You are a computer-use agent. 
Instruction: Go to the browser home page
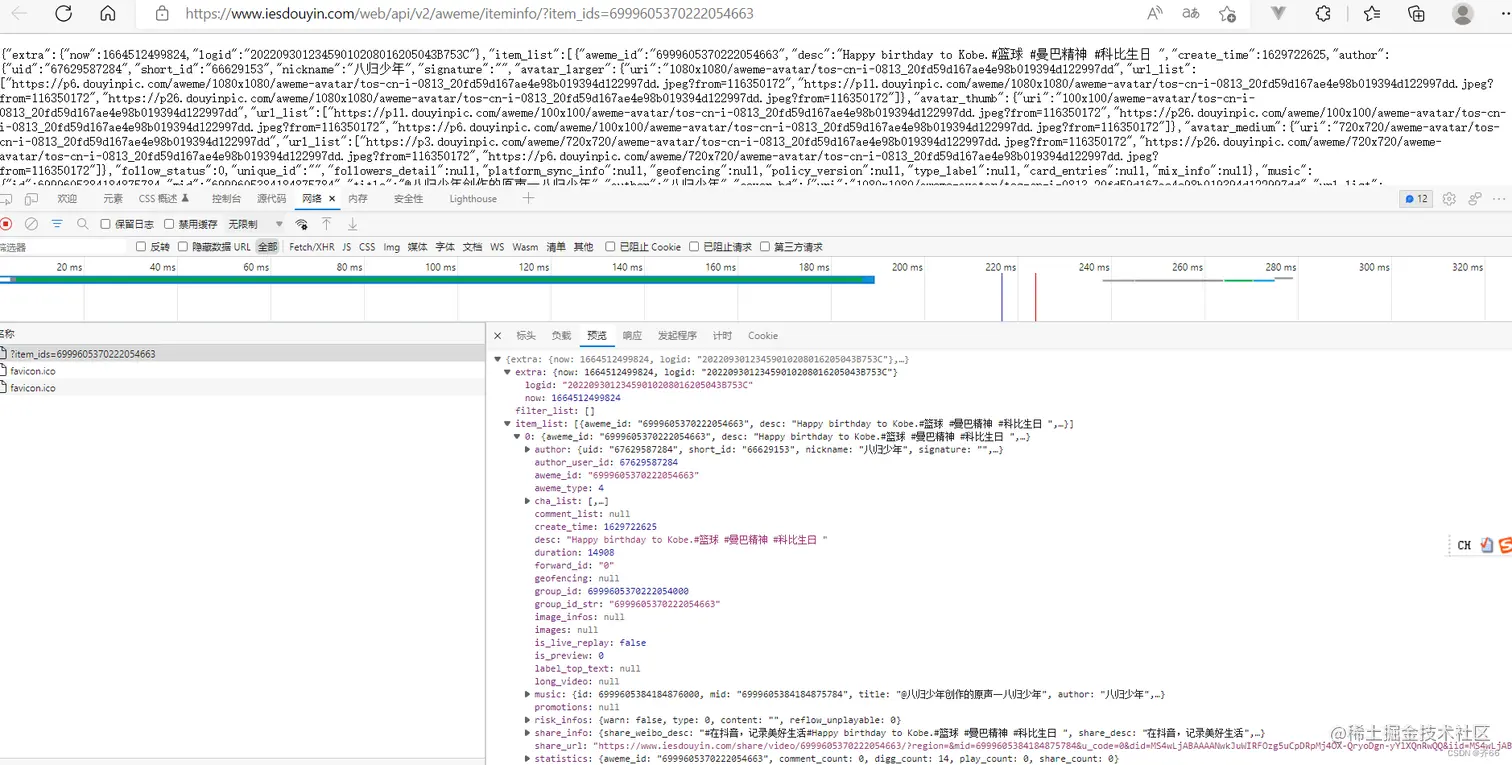[x=108, y=14]
